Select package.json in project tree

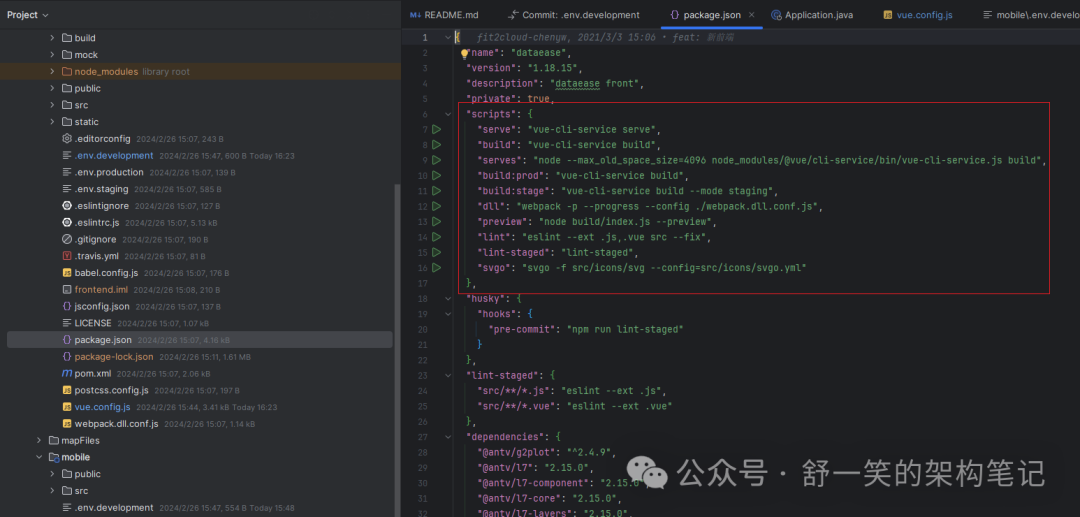pos(200,339)
